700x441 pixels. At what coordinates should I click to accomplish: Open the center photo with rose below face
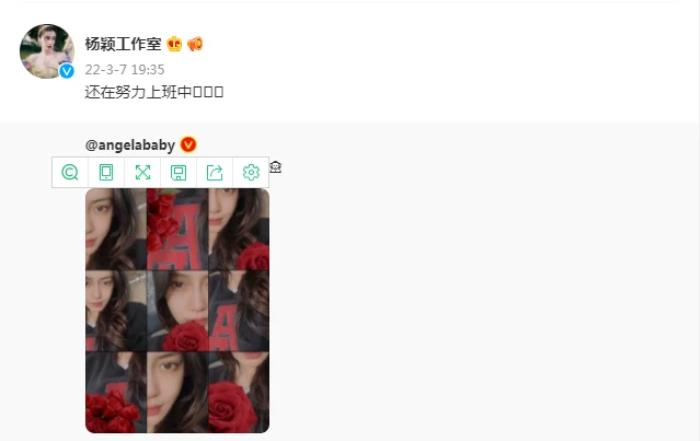(177, 311)
